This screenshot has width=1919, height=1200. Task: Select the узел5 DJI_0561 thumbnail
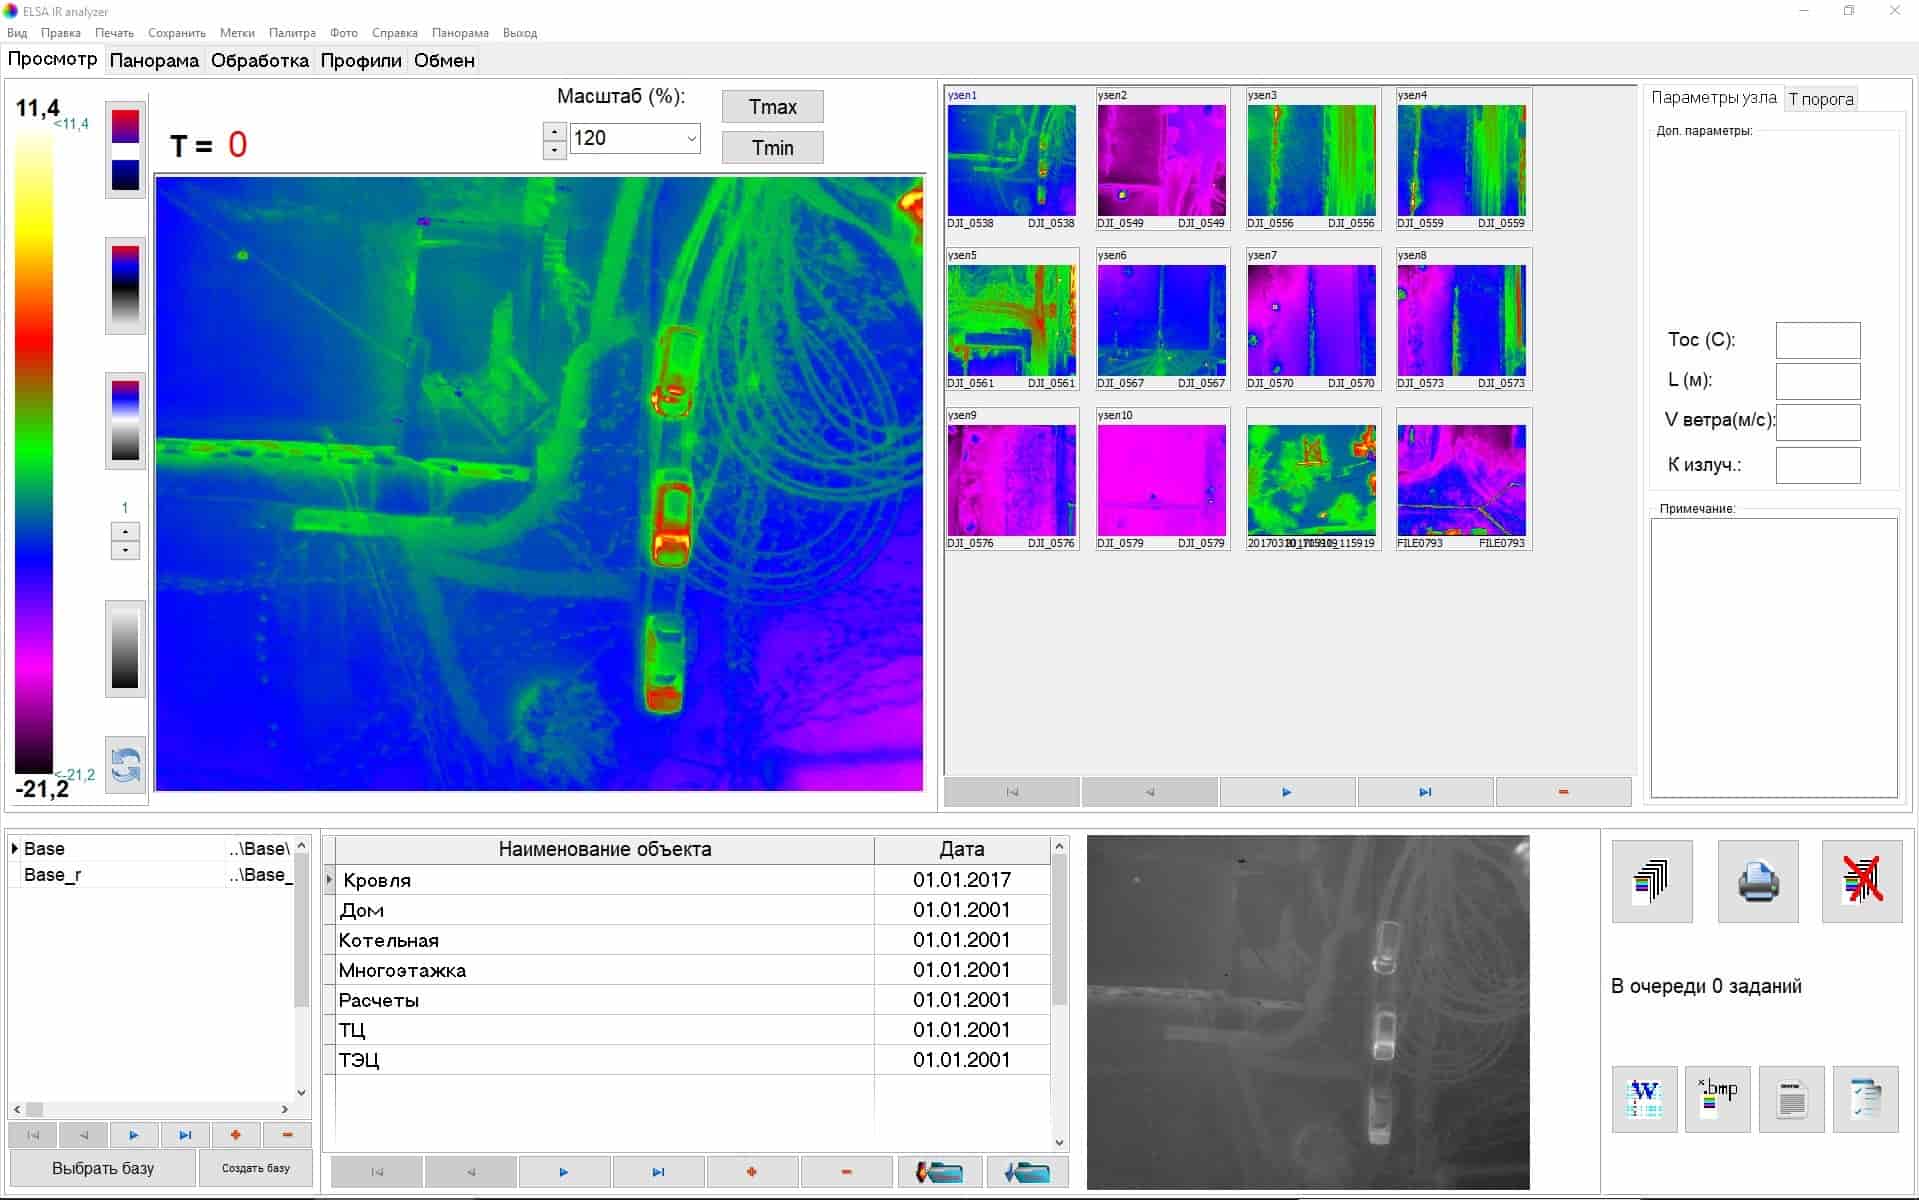click(x=1012, y=319)
